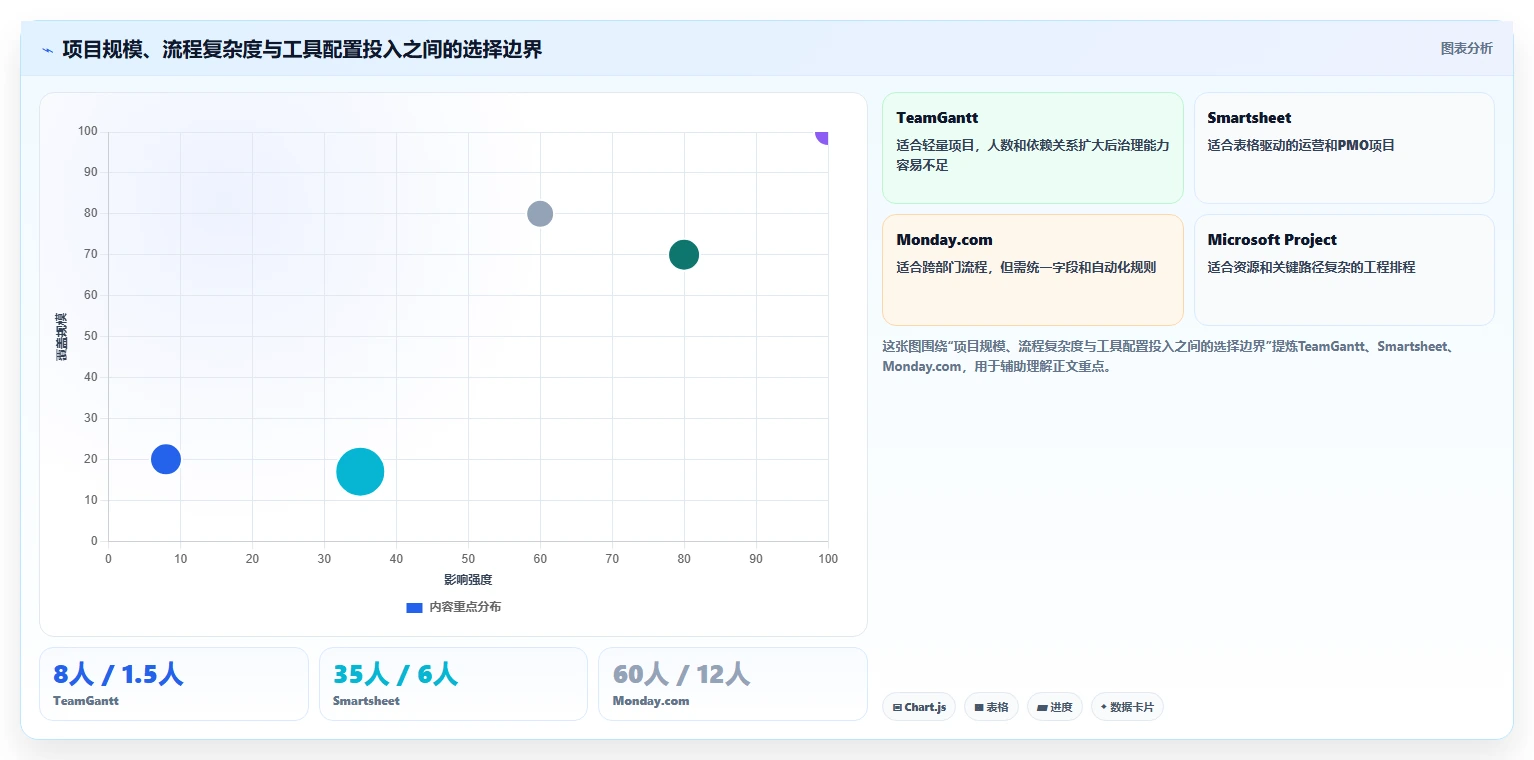Screen dimensions: 1534x760
Task: Click the 数据卡片 tag chip
Action: [1127, 707]
